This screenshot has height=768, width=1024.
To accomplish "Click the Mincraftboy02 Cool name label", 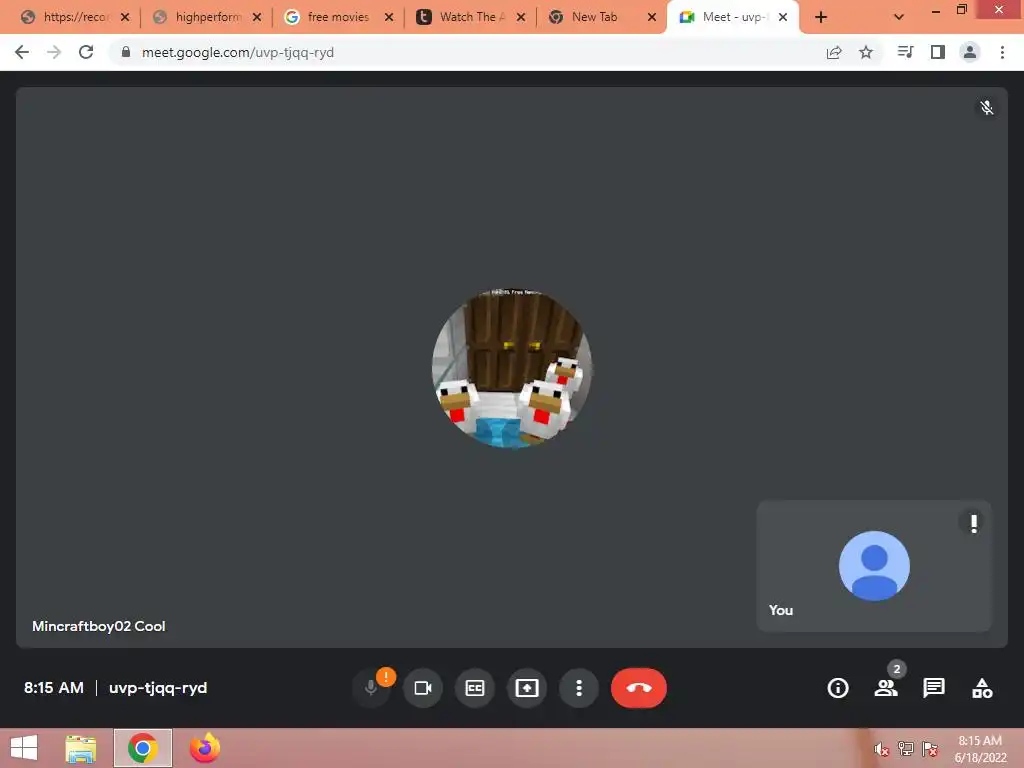I will pyautogui.click(x=99, y=626).
